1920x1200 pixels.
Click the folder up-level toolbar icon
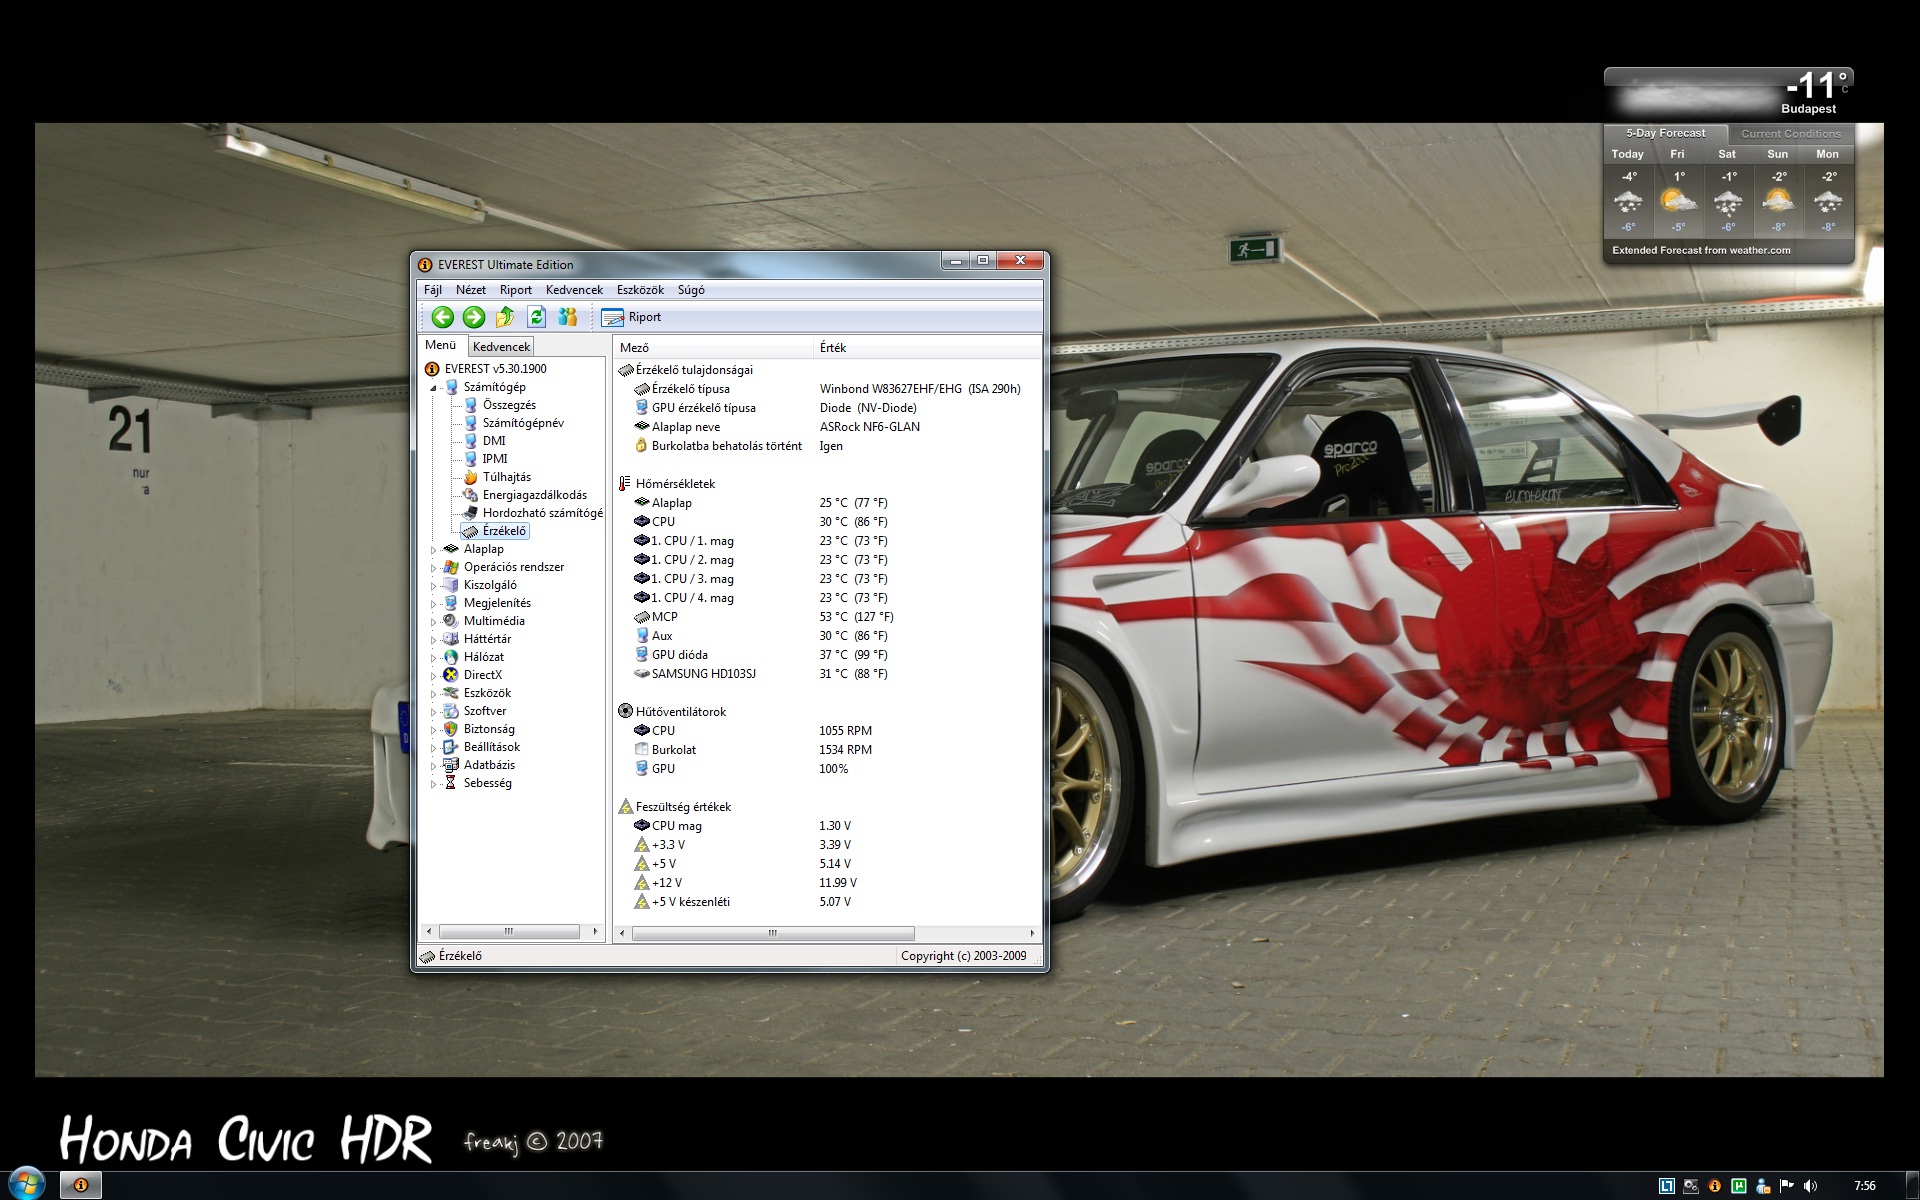[505, 317]
